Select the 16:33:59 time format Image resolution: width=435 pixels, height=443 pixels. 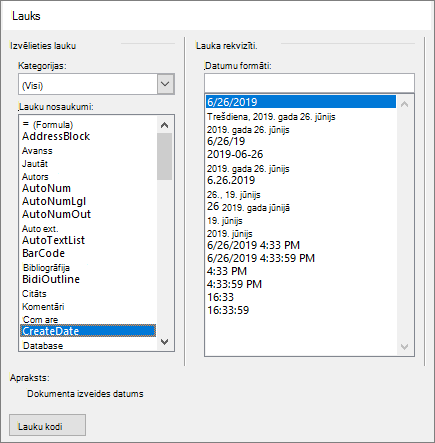[228, 310]
